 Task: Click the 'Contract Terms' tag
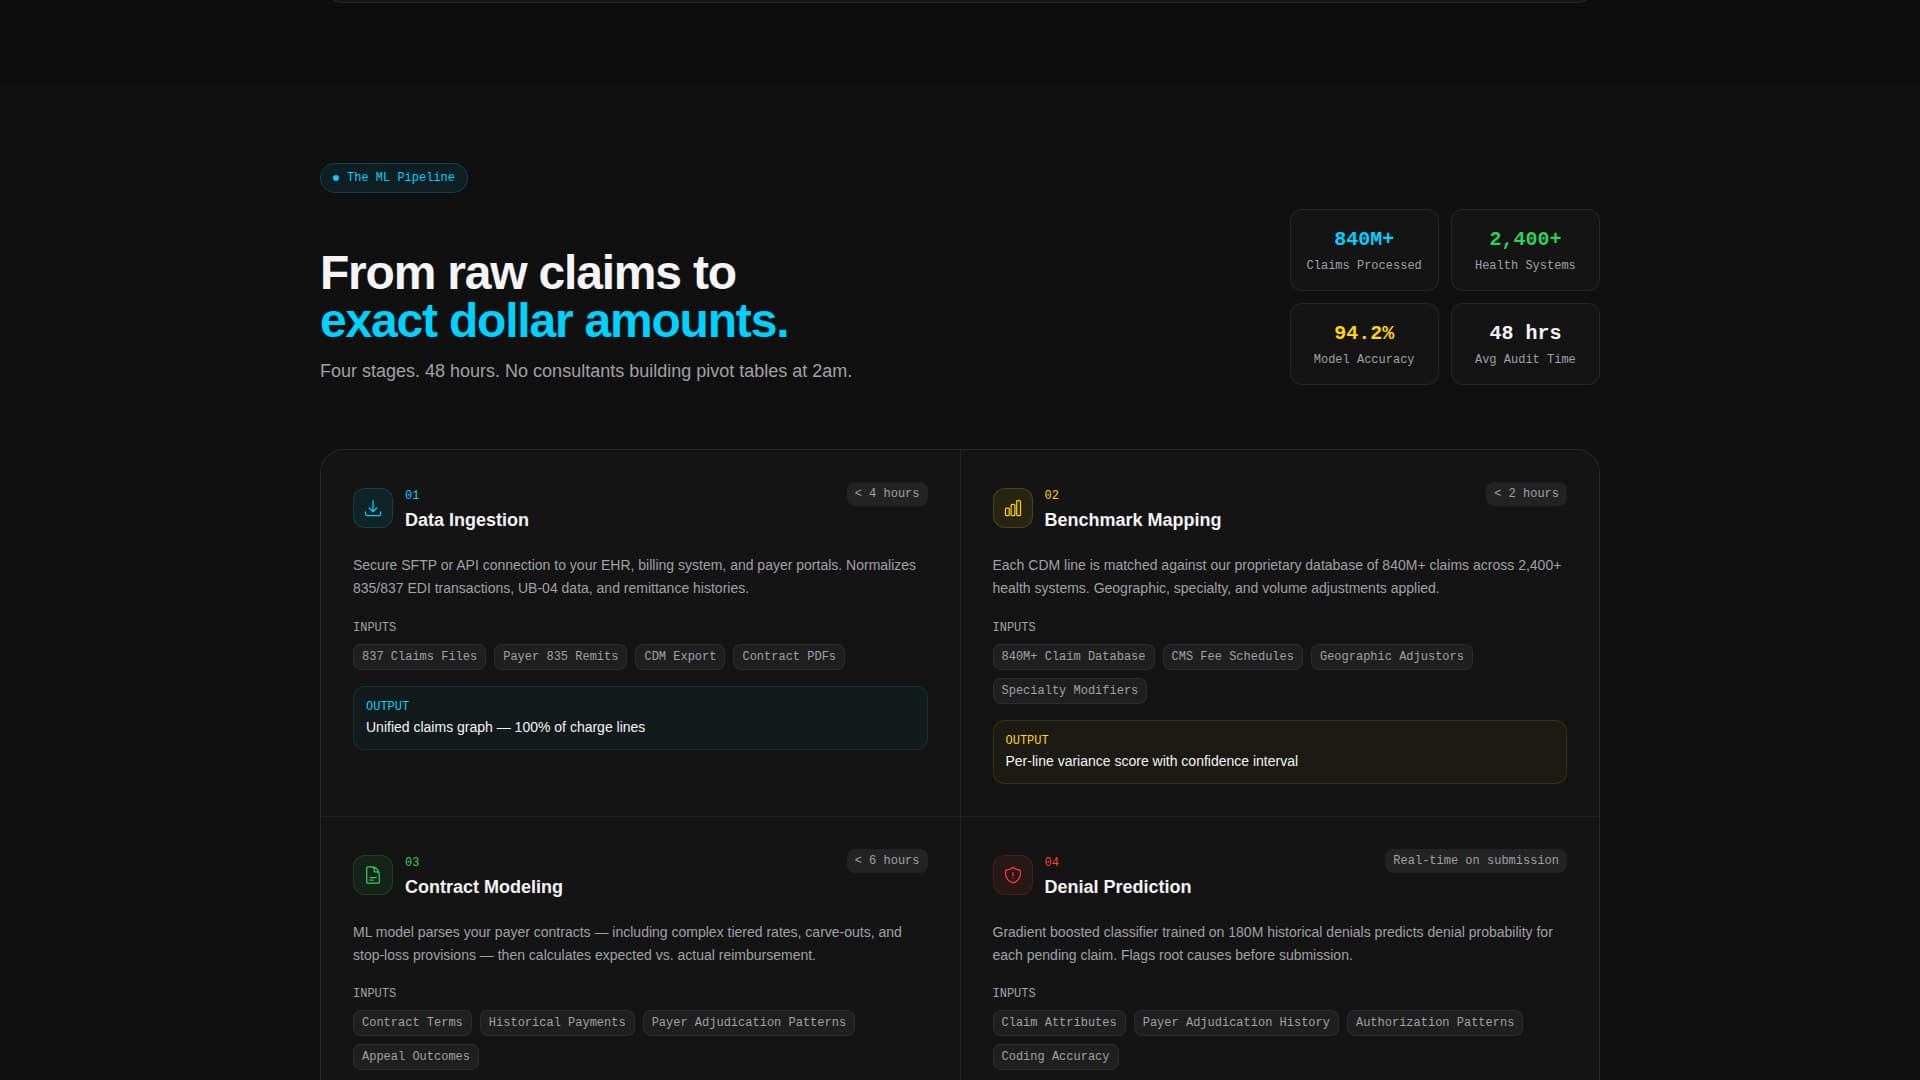(412, 1023)
